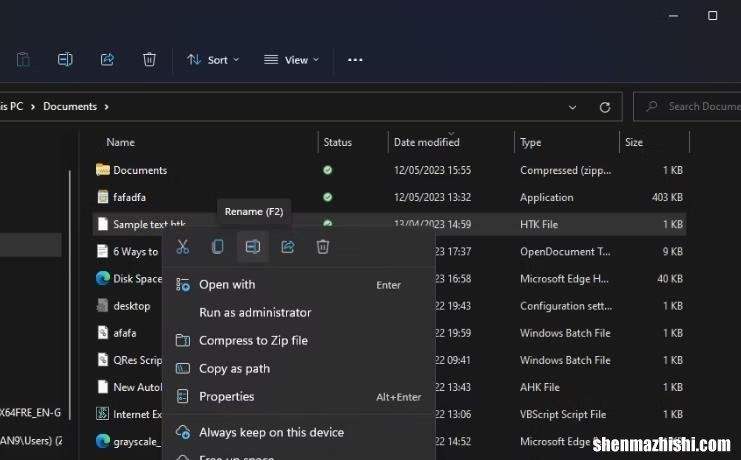This screenshot has height=460, width=741.
Task: Click the navigation pane scrollbar
Action: [70, 295]
